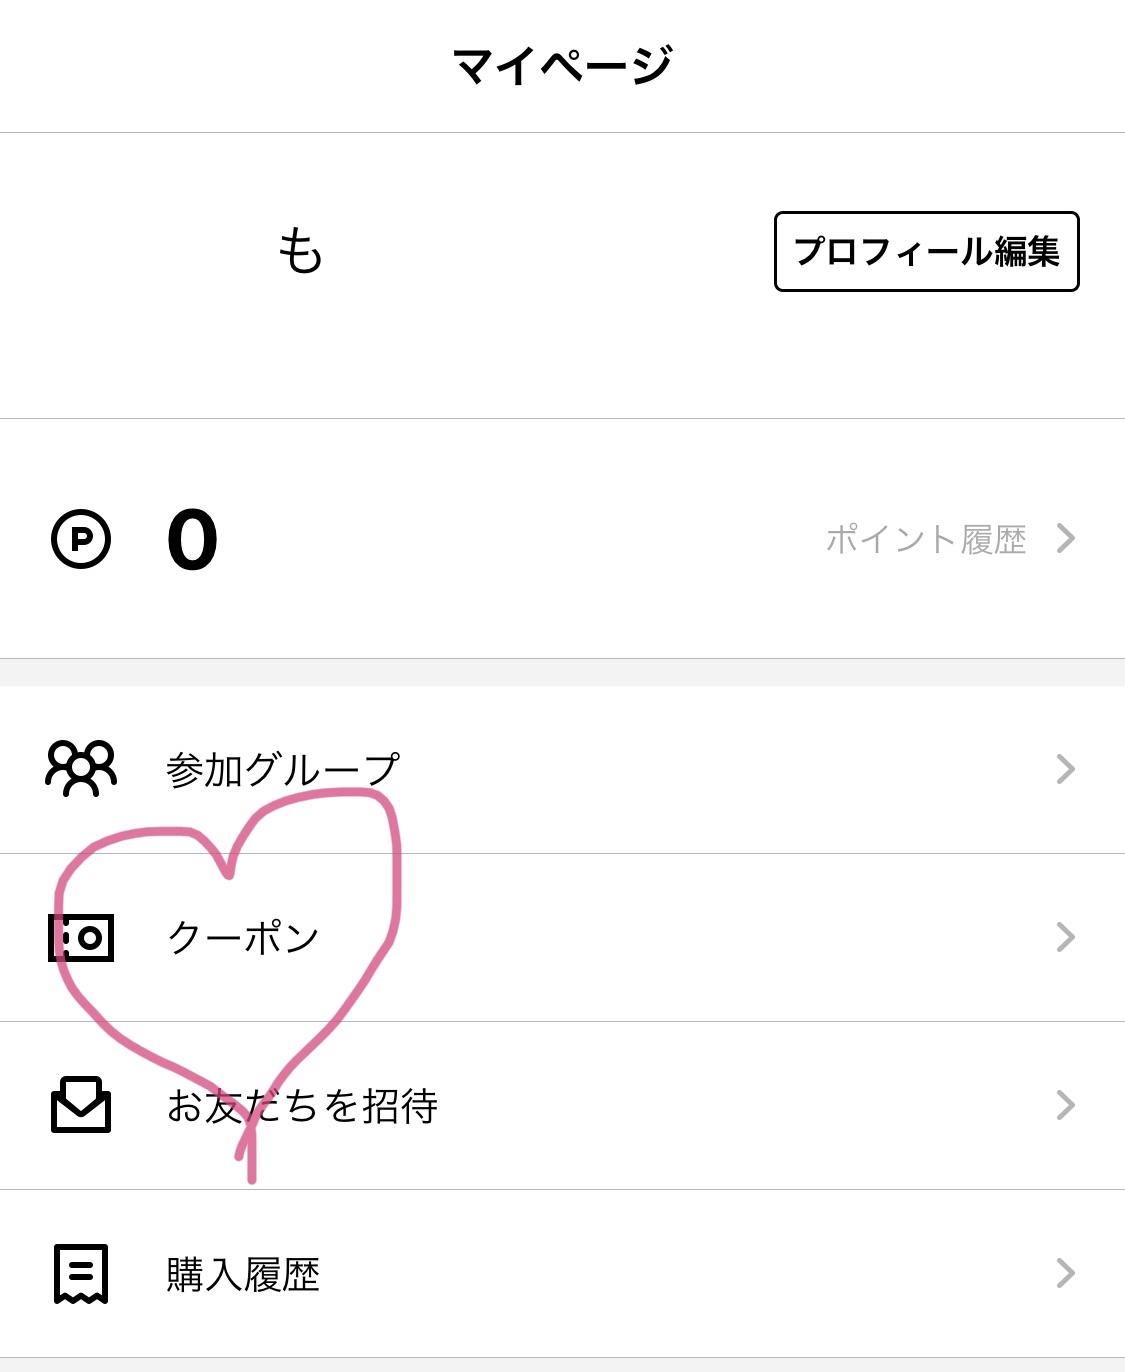
Task: Open the 購入履歴 menu item
Action: (x=562, y=1274)
